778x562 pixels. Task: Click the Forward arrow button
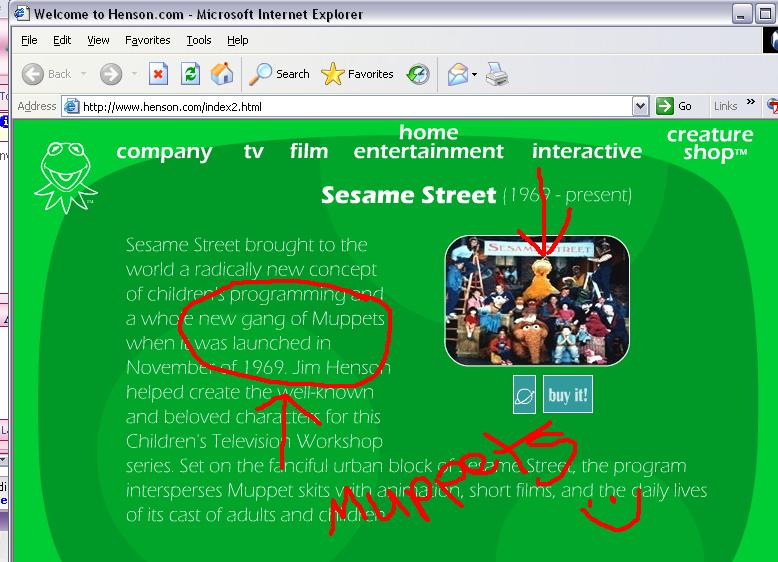coord(111,74)
